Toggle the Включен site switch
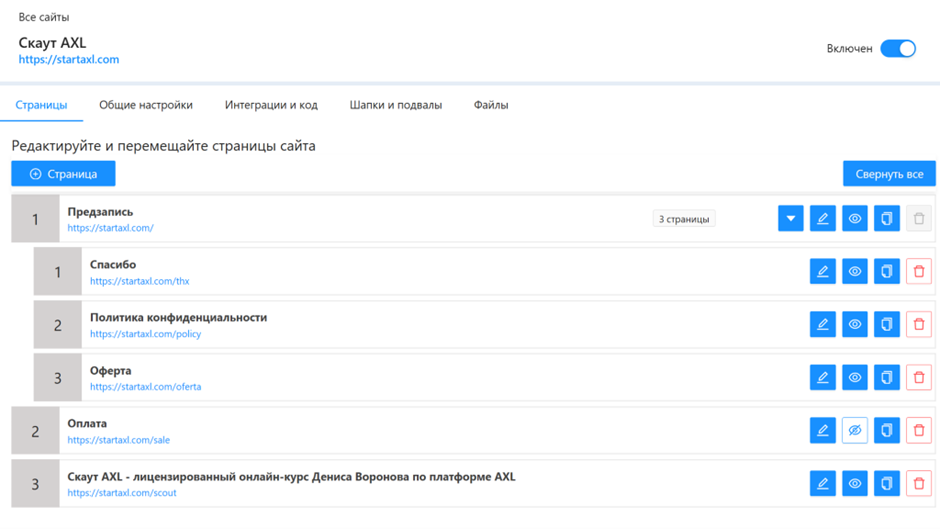Screen dimensions: 940x529 [x=897, y=49]
